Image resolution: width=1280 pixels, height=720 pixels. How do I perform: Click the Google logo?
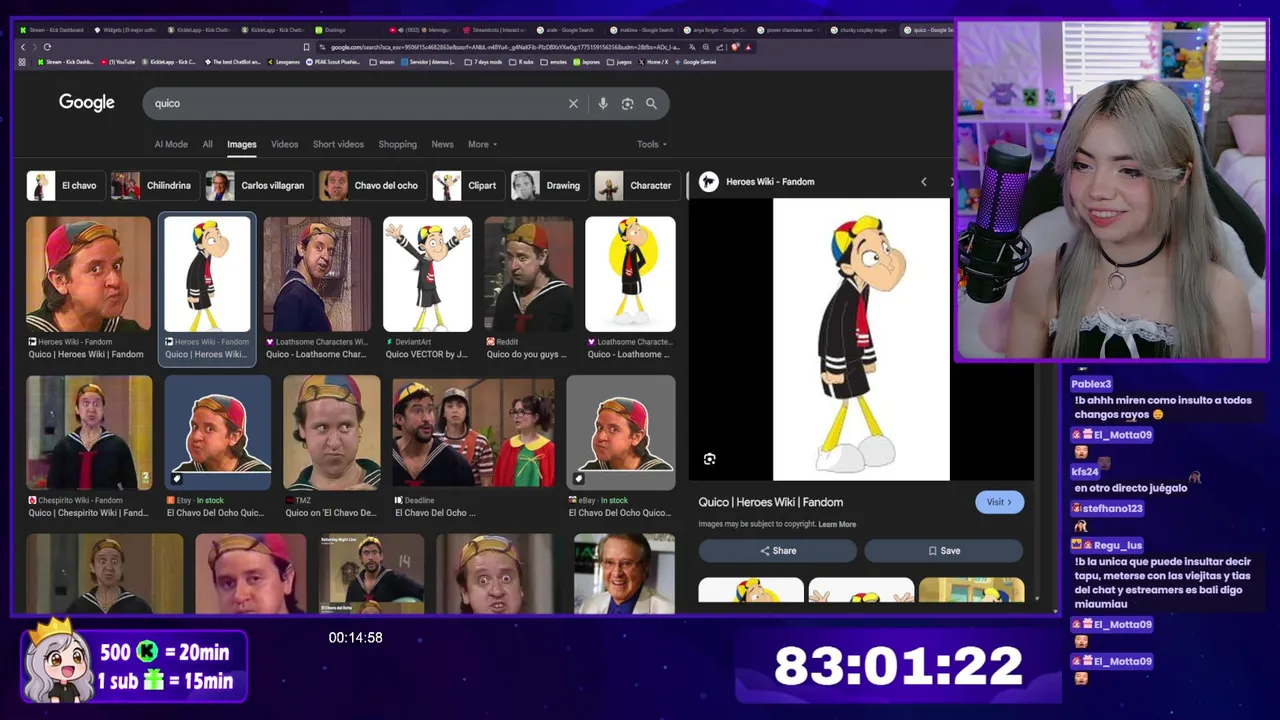click(86, 103)
